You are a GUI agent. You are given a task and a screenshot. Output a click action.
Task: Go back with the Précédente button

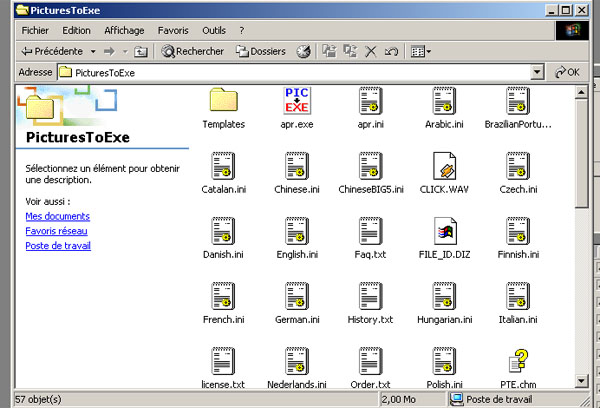point(52,51)
